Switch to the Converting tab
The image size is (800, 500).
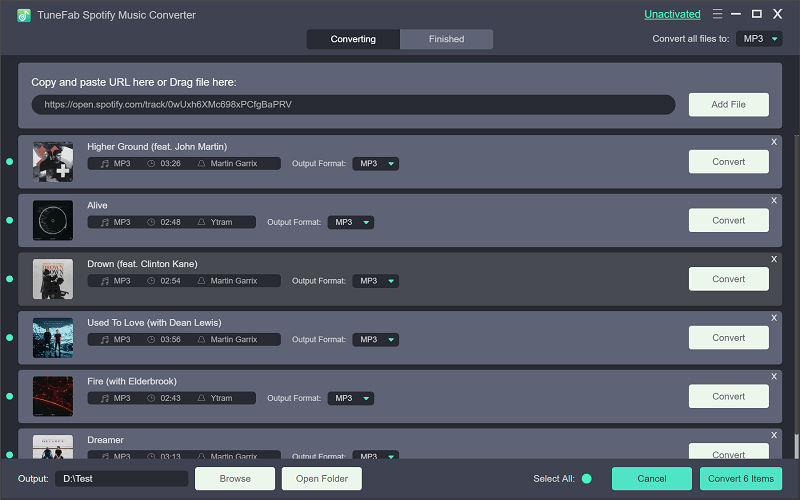coord(353,39)
